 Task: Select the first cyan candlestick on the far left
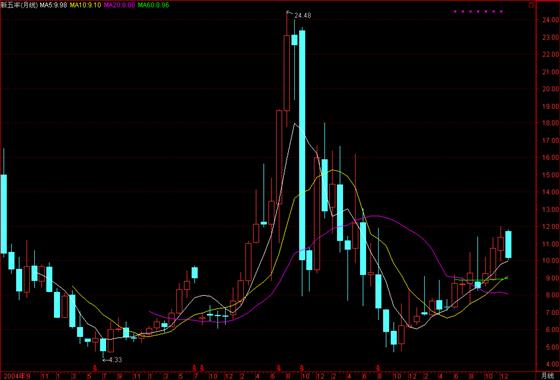pyautogui.click(x=4, y=214)
